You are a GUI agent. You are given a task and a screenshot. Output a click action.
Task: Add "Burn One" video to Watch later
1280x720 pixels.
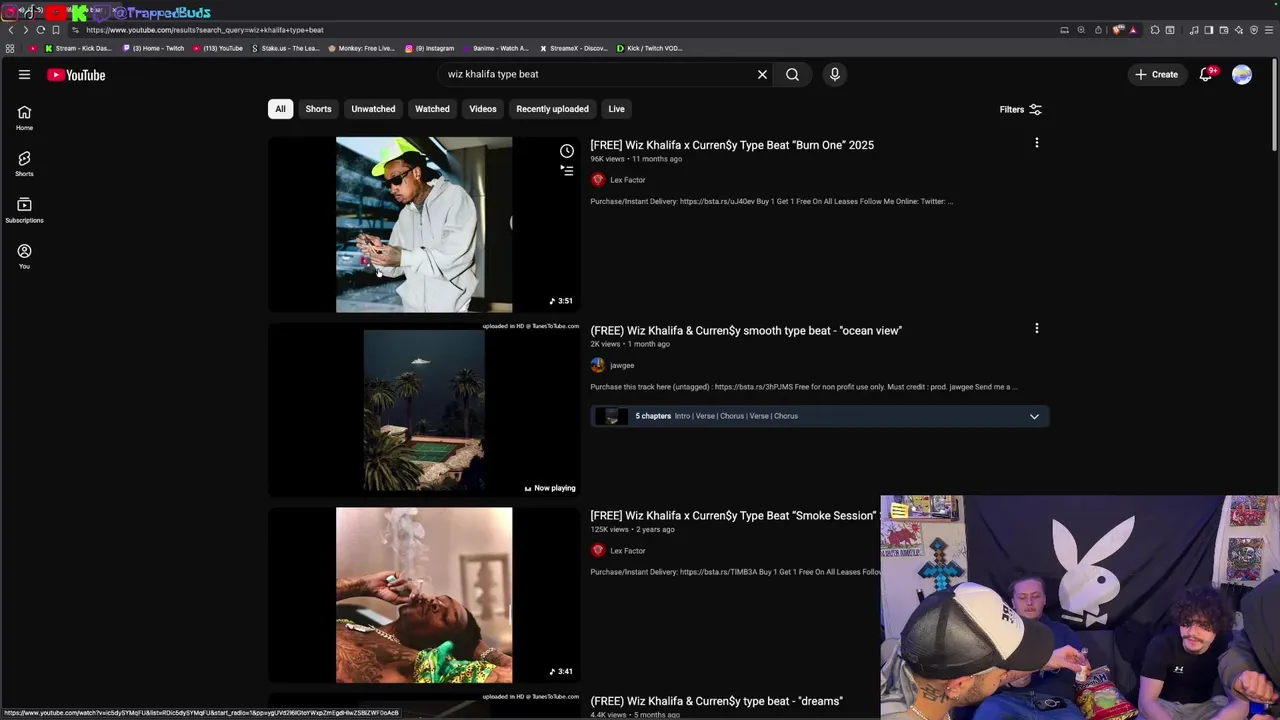[567, 151]
